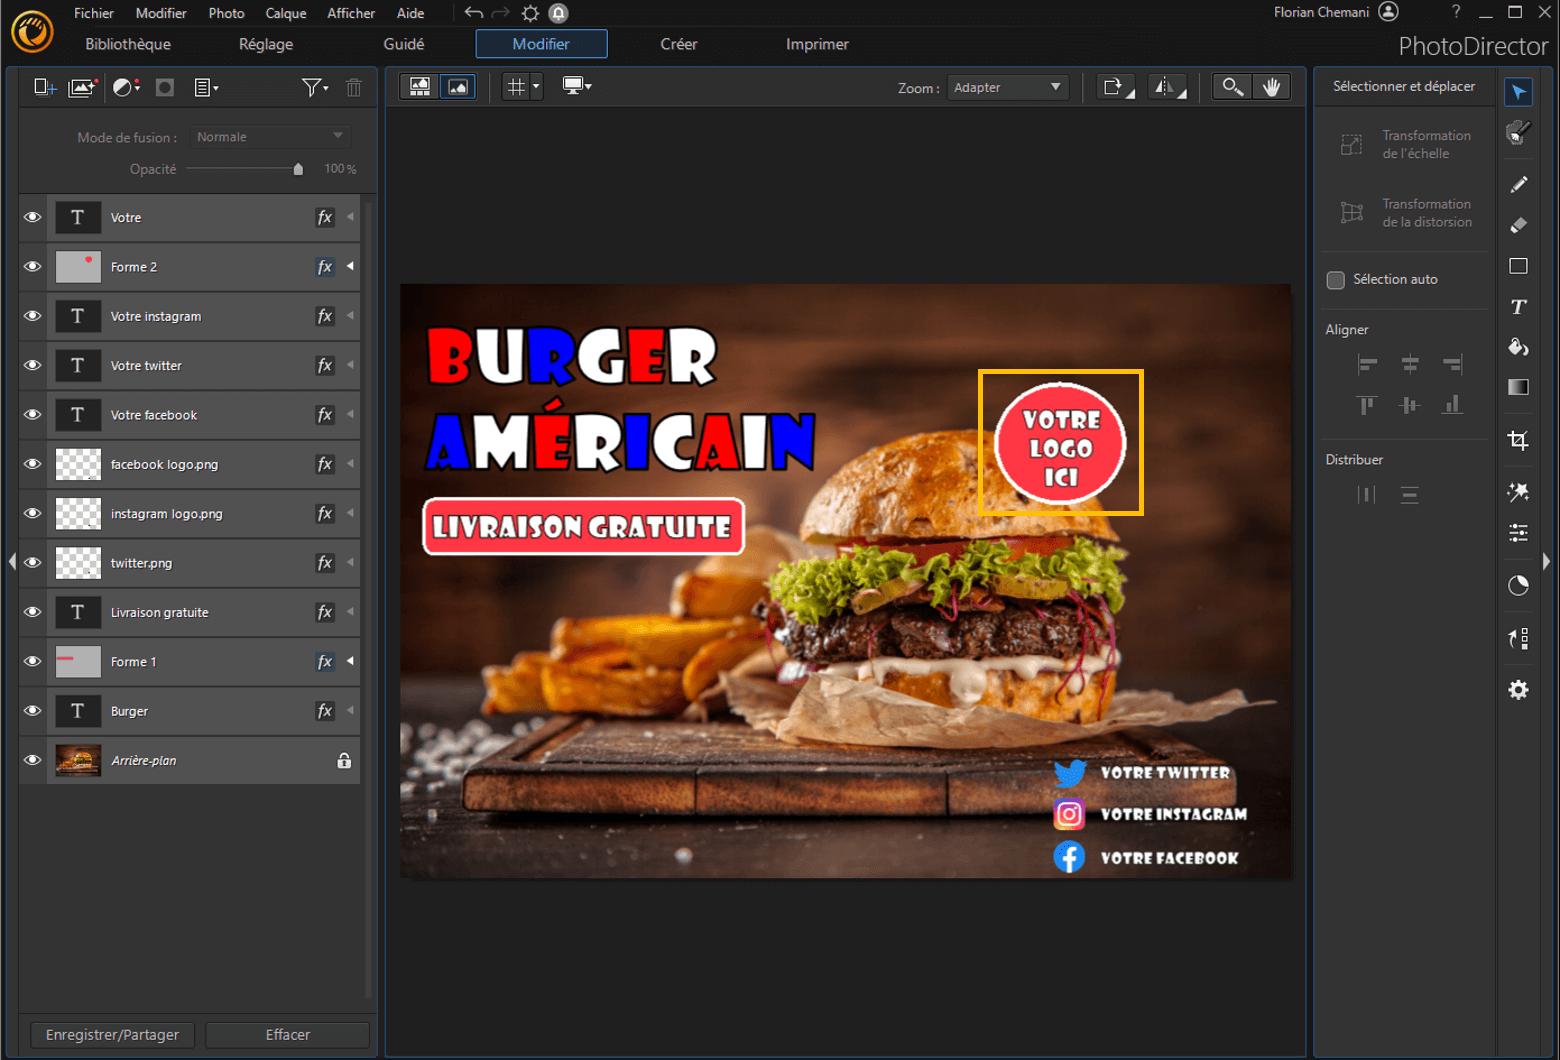Viewport: 1560px width, 1060px height.
Task: Select the Arrière-plan layer thumbnail
Action: 78,760
